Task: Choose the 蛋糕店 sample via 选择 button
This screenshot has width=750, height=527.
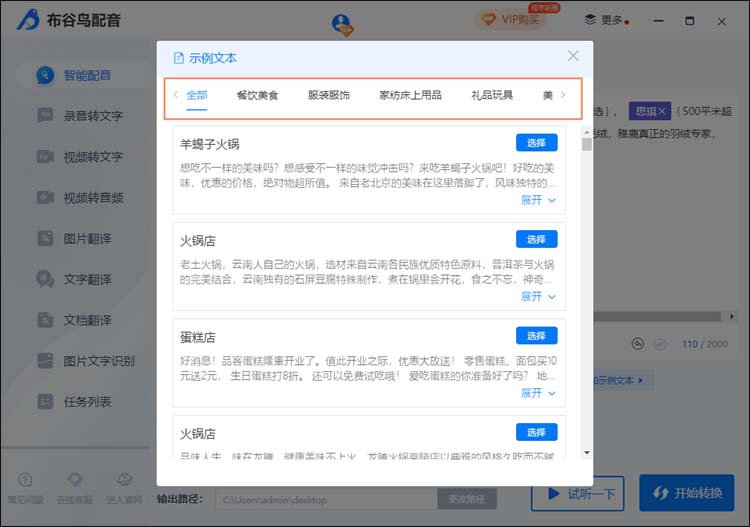Action: (x=536, y=336)
